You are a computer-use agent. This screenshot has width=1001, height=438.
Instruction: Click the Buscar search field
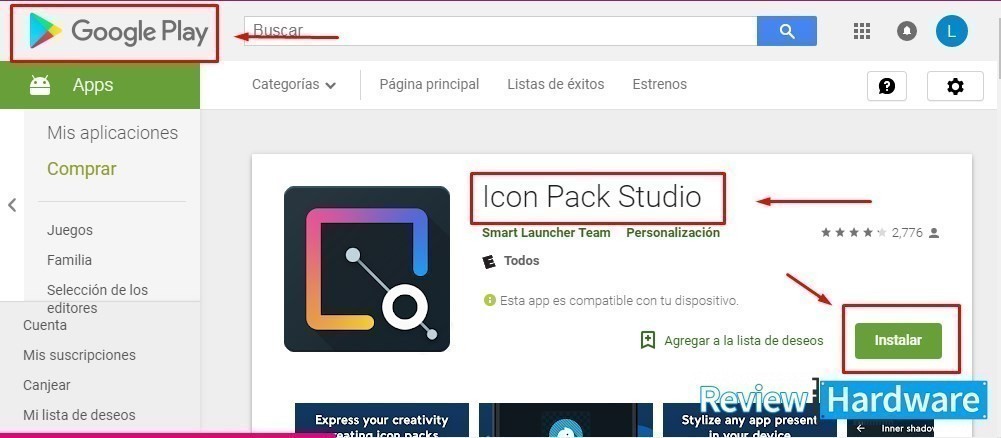tap(500, 31)
